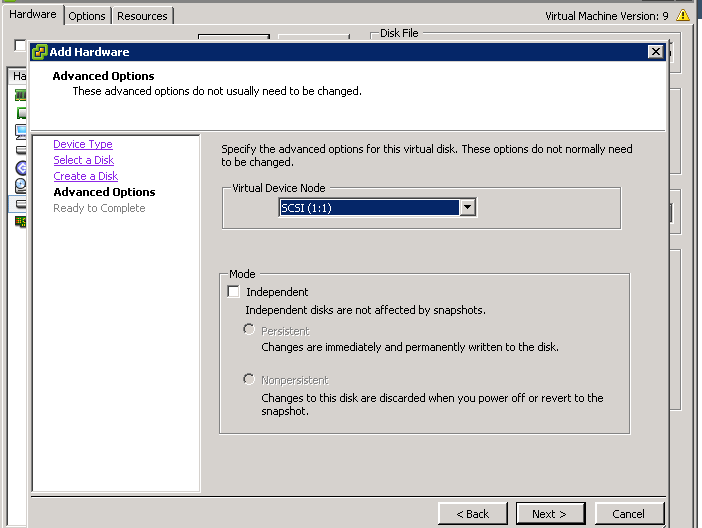Screen dimensions: 702x528
Task: Select the network adapter icon at list bottom
Action: point(21,221)
